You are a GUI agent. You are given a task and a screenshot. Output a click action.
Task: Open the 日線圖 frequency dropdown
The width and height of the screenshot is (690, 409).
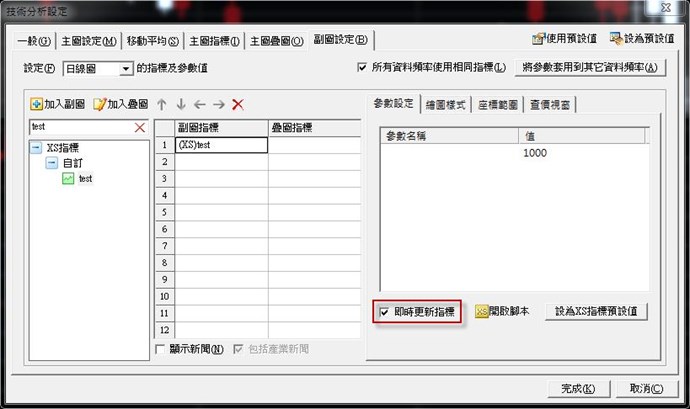[x=126, y=69]
